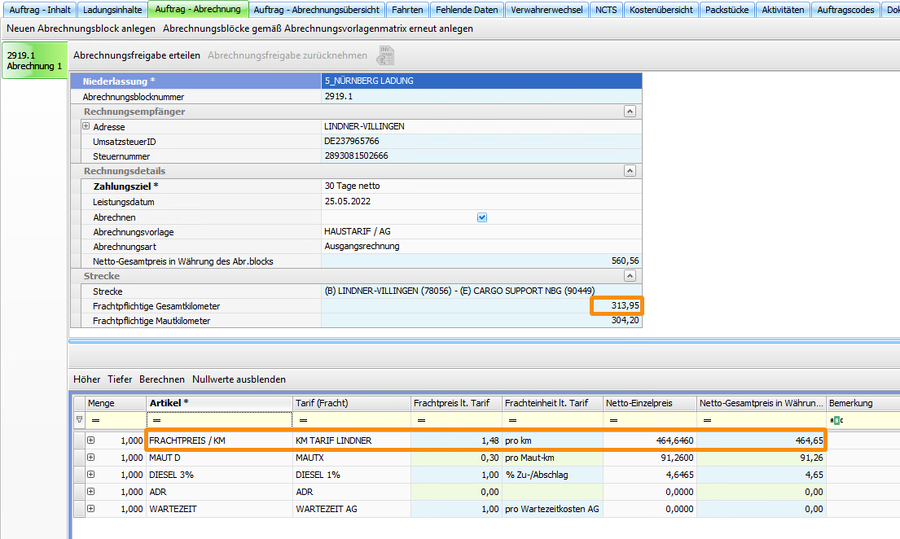This screenshot has height=539, width=900.
Task: Toggle the Abrechnen checkbox
Action: (x=482, y=217)
